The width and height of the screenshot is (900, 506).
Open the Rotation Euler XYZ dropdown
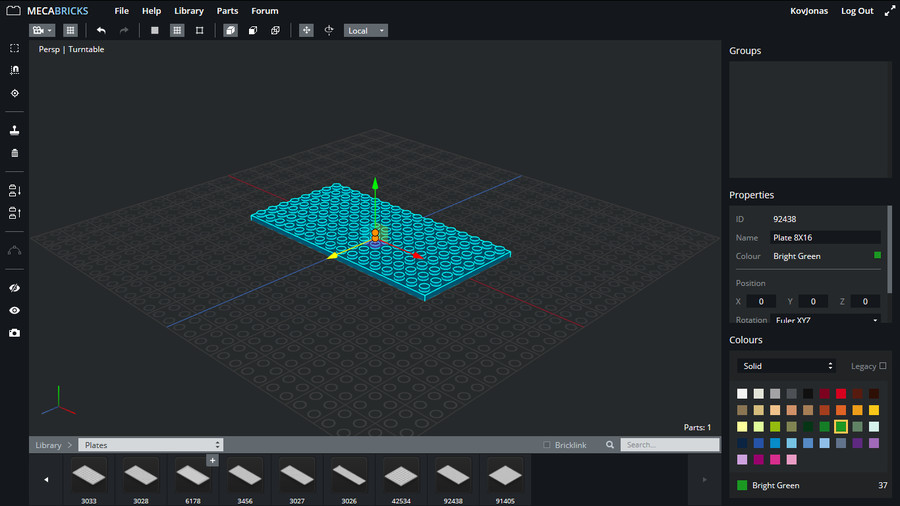tap(826, 320)
